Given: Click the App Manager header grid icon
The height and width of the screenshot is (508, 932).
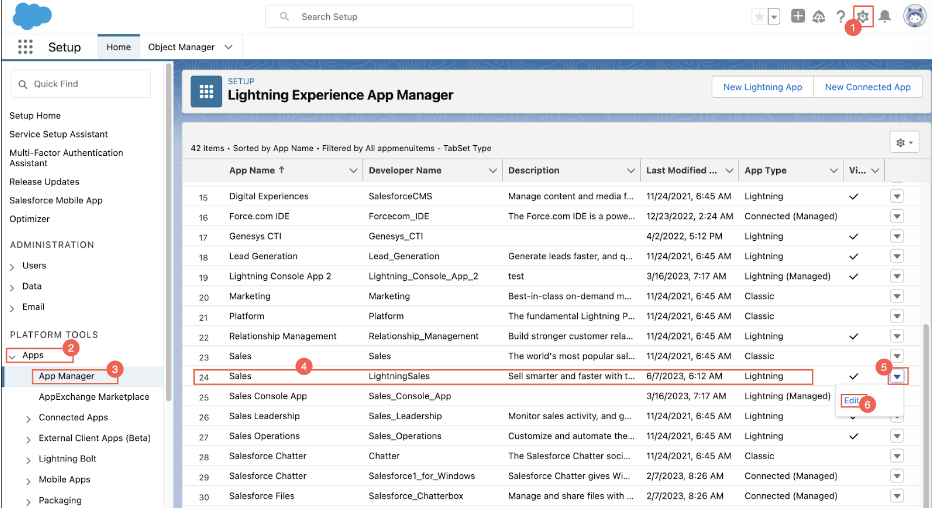Looking at the screenshot, I should click(206, 91).
